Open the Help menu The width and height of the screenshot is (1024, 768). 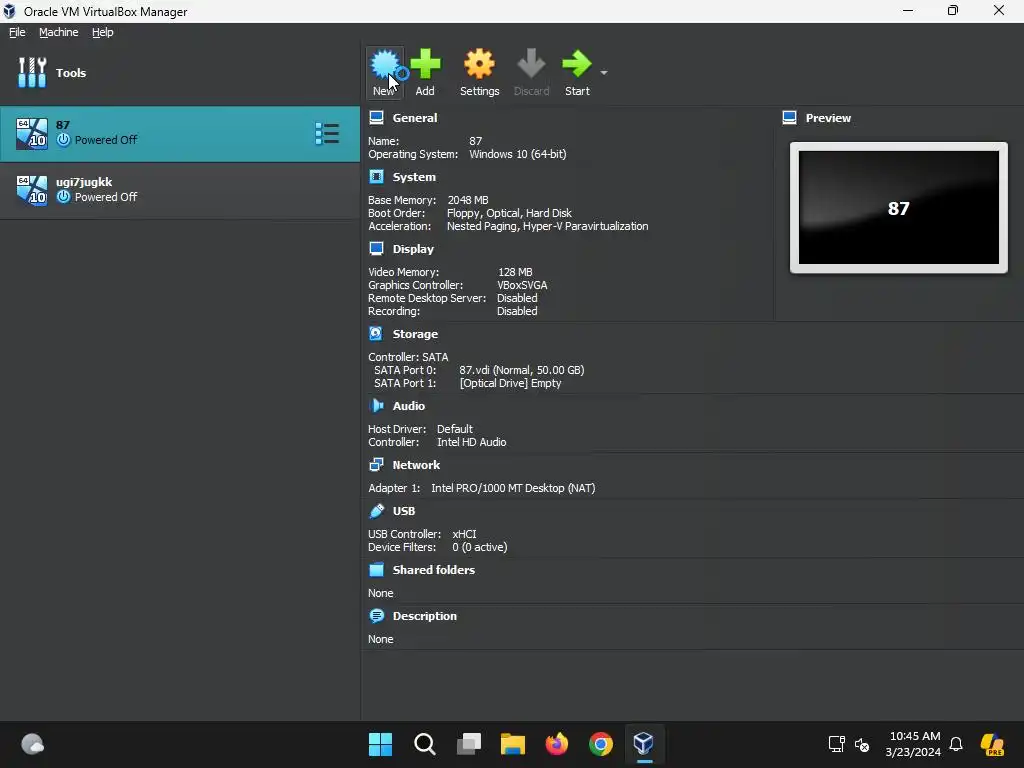[103, 32]
